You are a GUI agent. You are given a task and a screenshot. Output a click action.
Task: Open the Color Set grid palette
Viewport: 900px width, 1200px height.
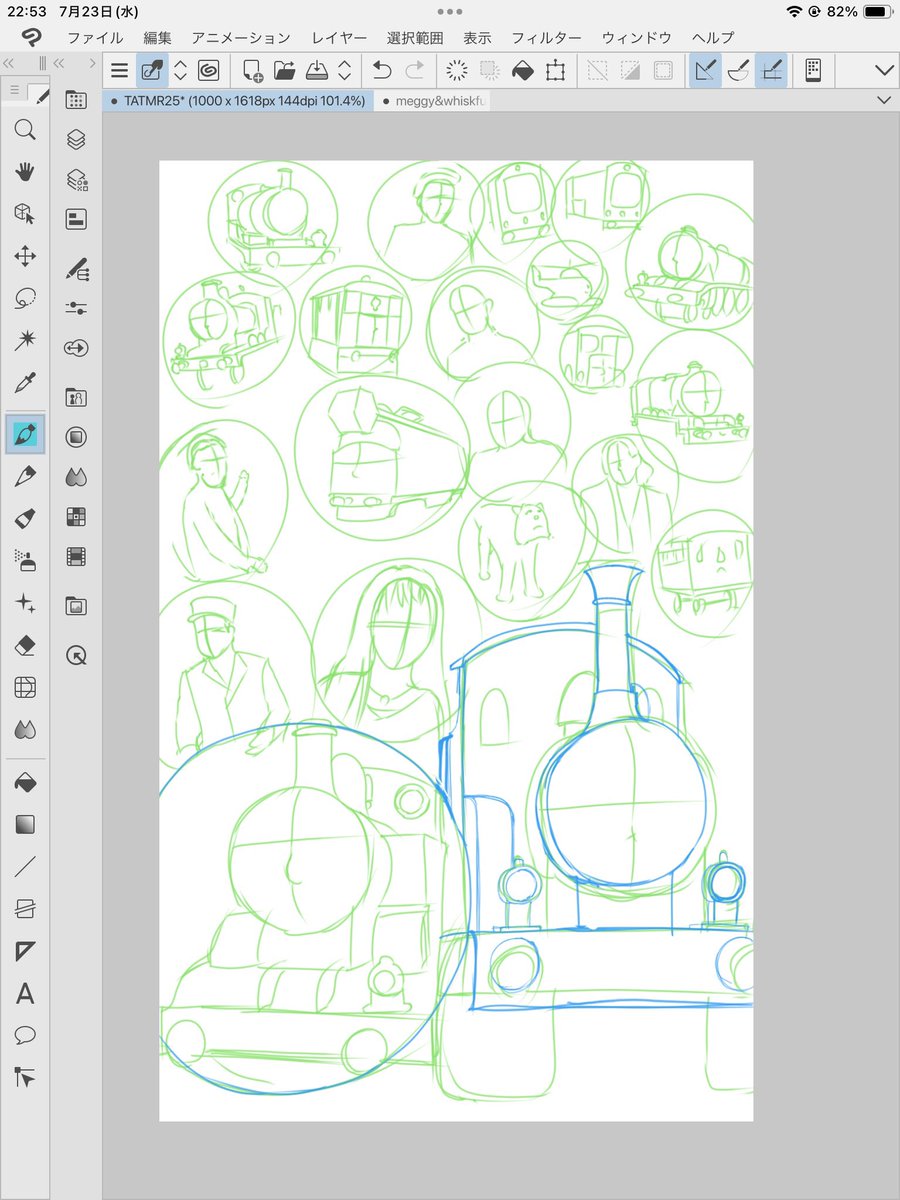(x=75, y=516)
